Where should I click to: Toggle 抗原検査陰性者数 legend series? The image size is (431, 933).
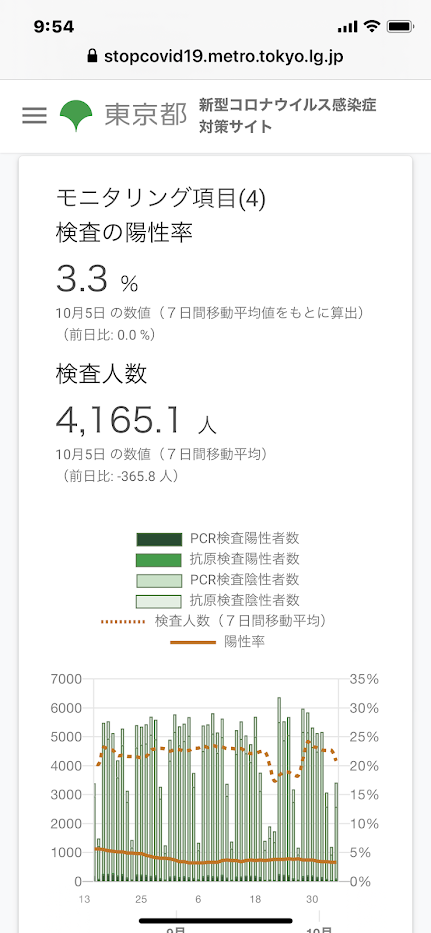[217, 600]
